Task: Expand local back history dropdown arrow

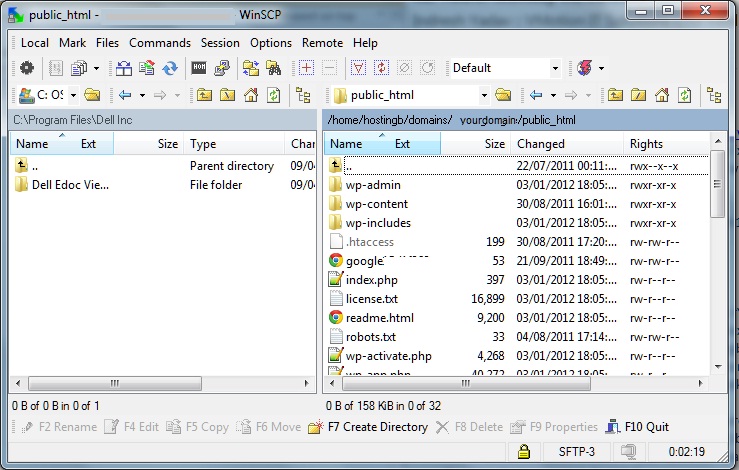Action: coord(142,95)
